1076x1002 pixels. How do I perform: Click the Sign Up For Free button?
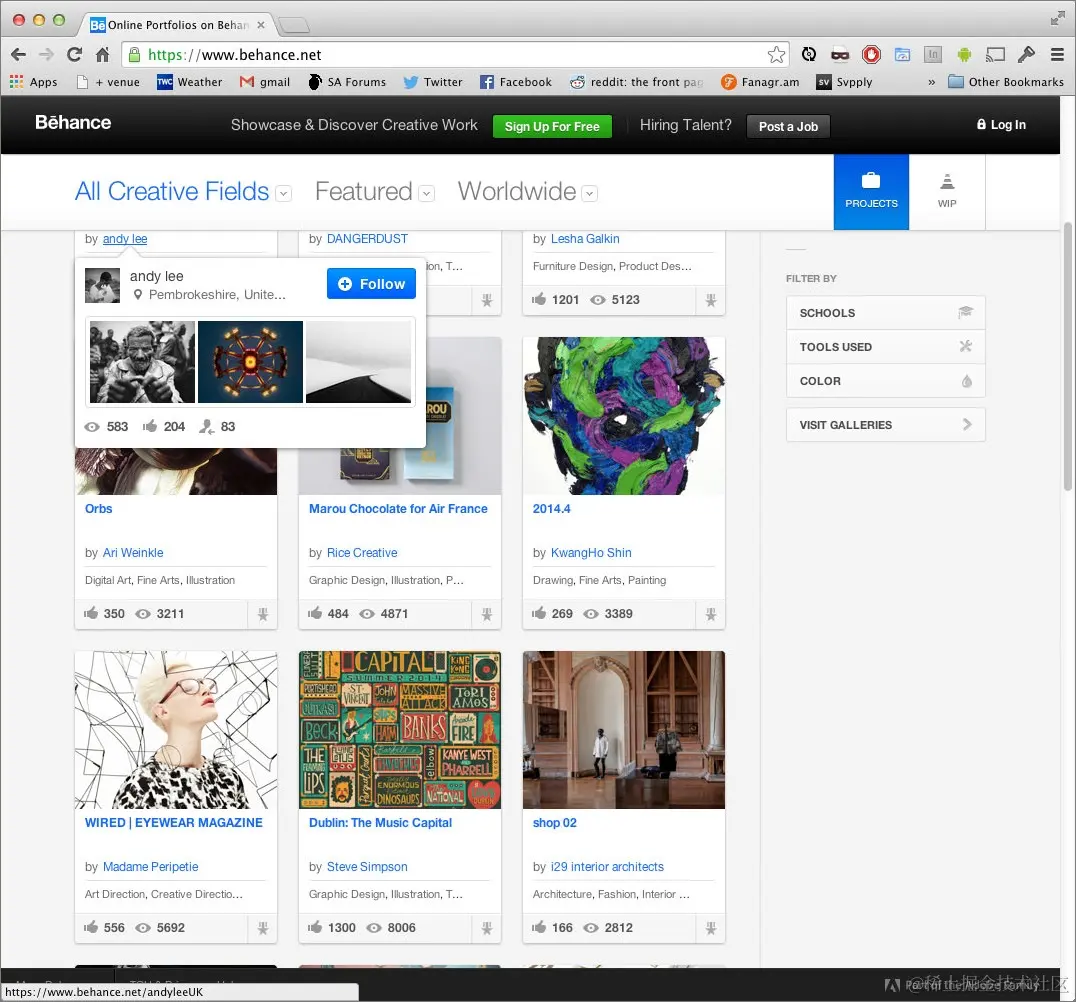(552, 126)
